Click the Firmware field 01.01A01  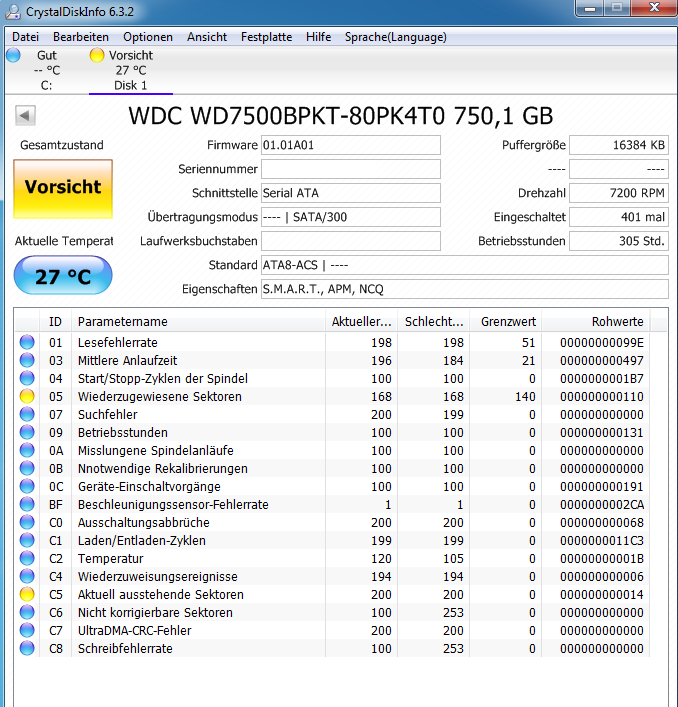coord(351,145)
